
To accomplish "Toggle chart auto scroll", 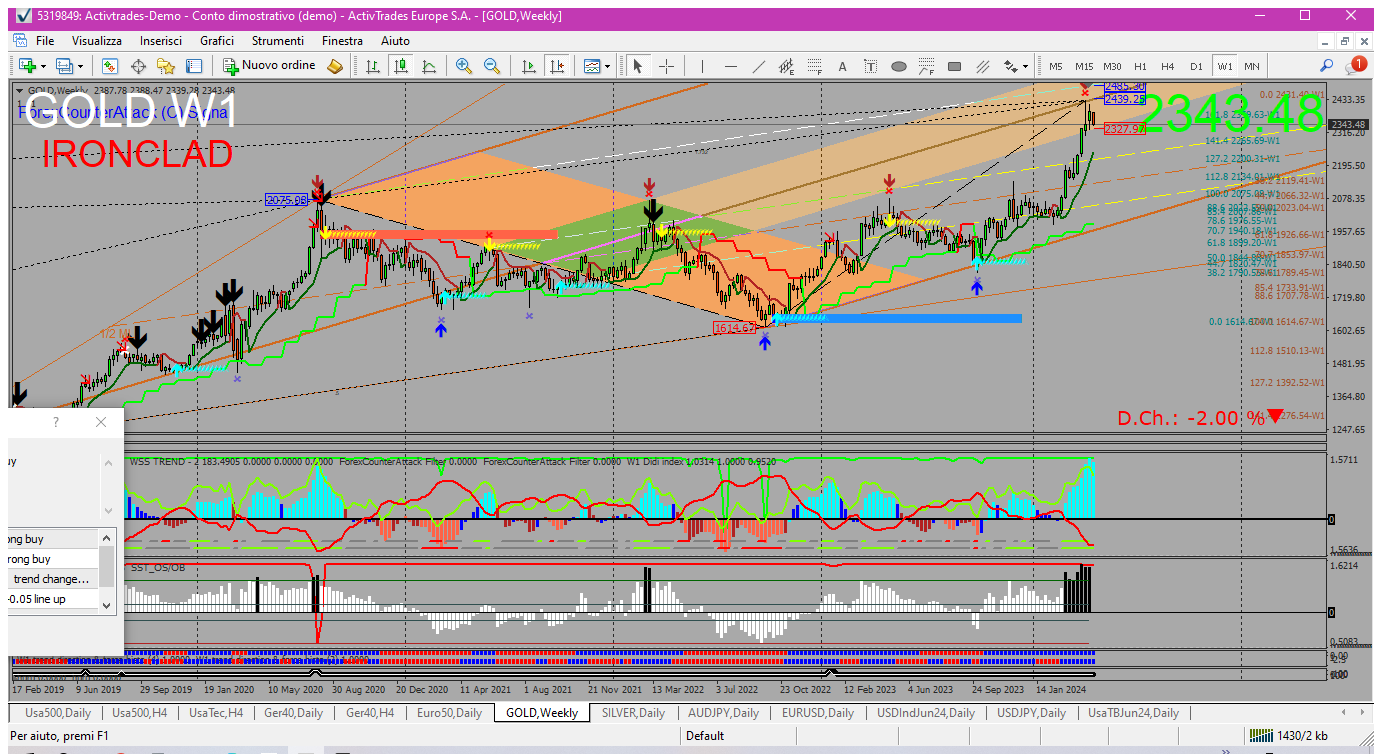I will [x=529, y=66].
